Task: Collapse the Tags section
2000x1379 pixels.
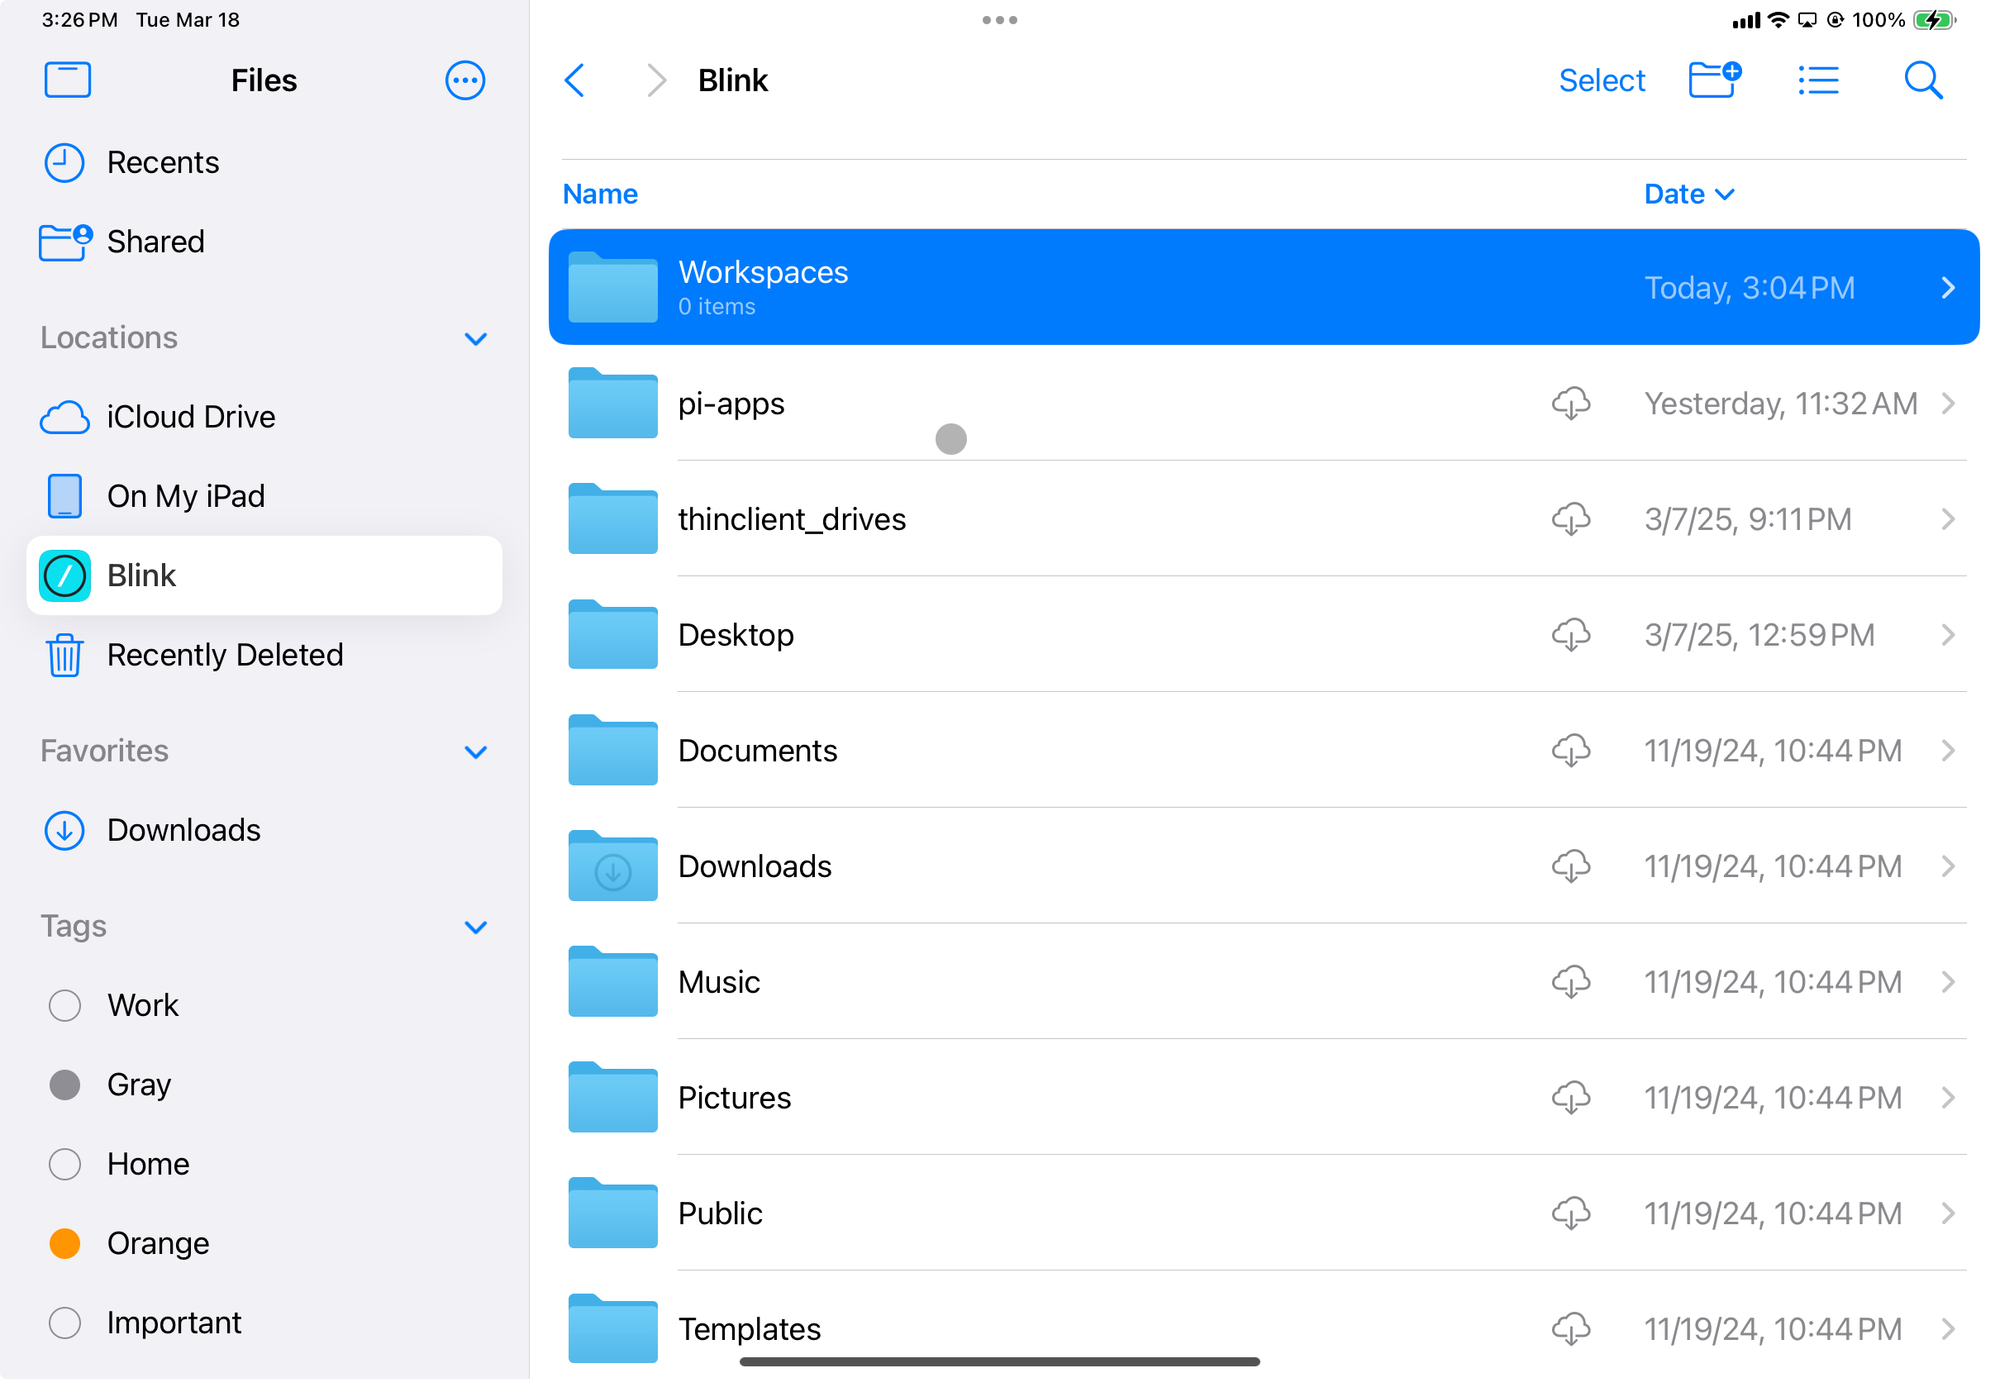Action: coord(476,927)
